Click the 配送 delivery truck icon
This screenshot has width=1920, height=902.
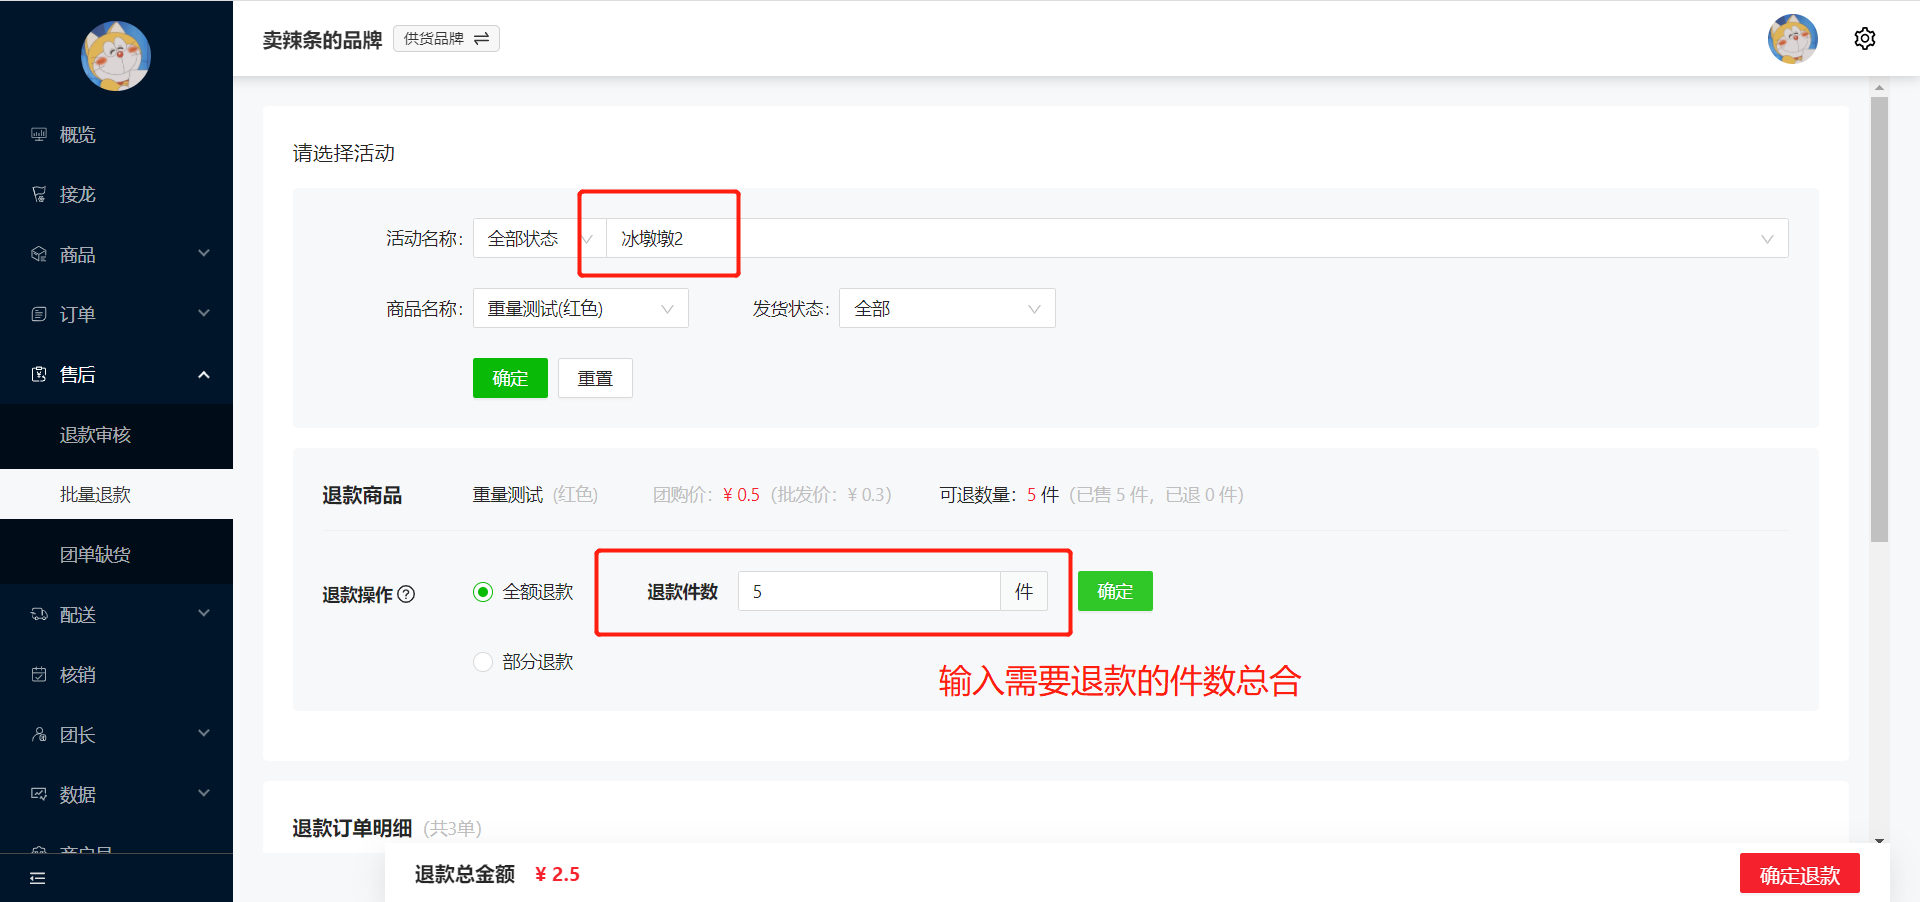39,614
